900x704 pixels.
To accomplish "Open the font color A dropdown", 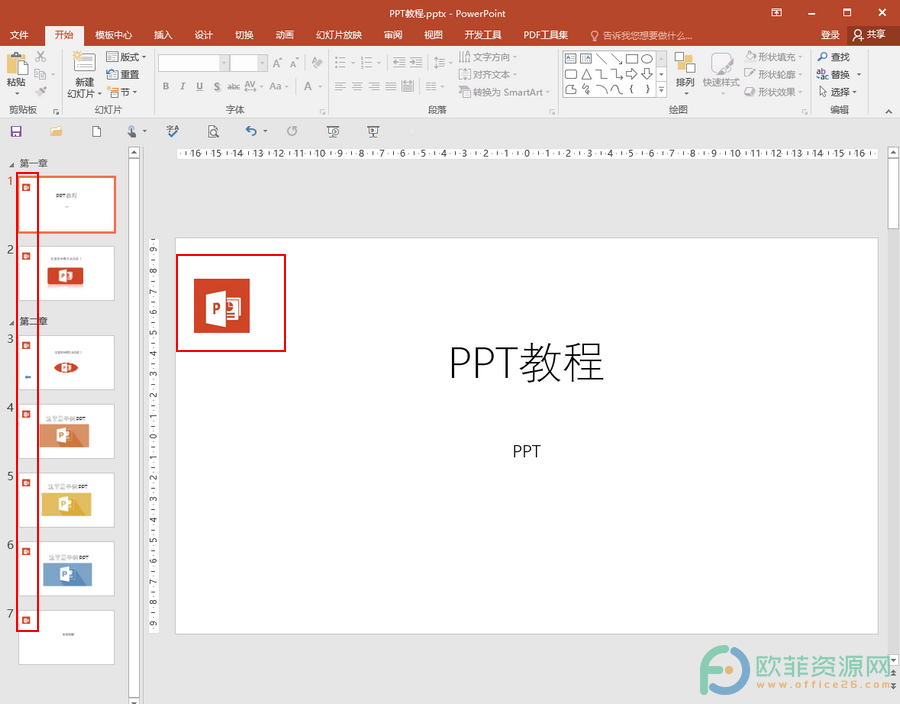I will 320,87.
